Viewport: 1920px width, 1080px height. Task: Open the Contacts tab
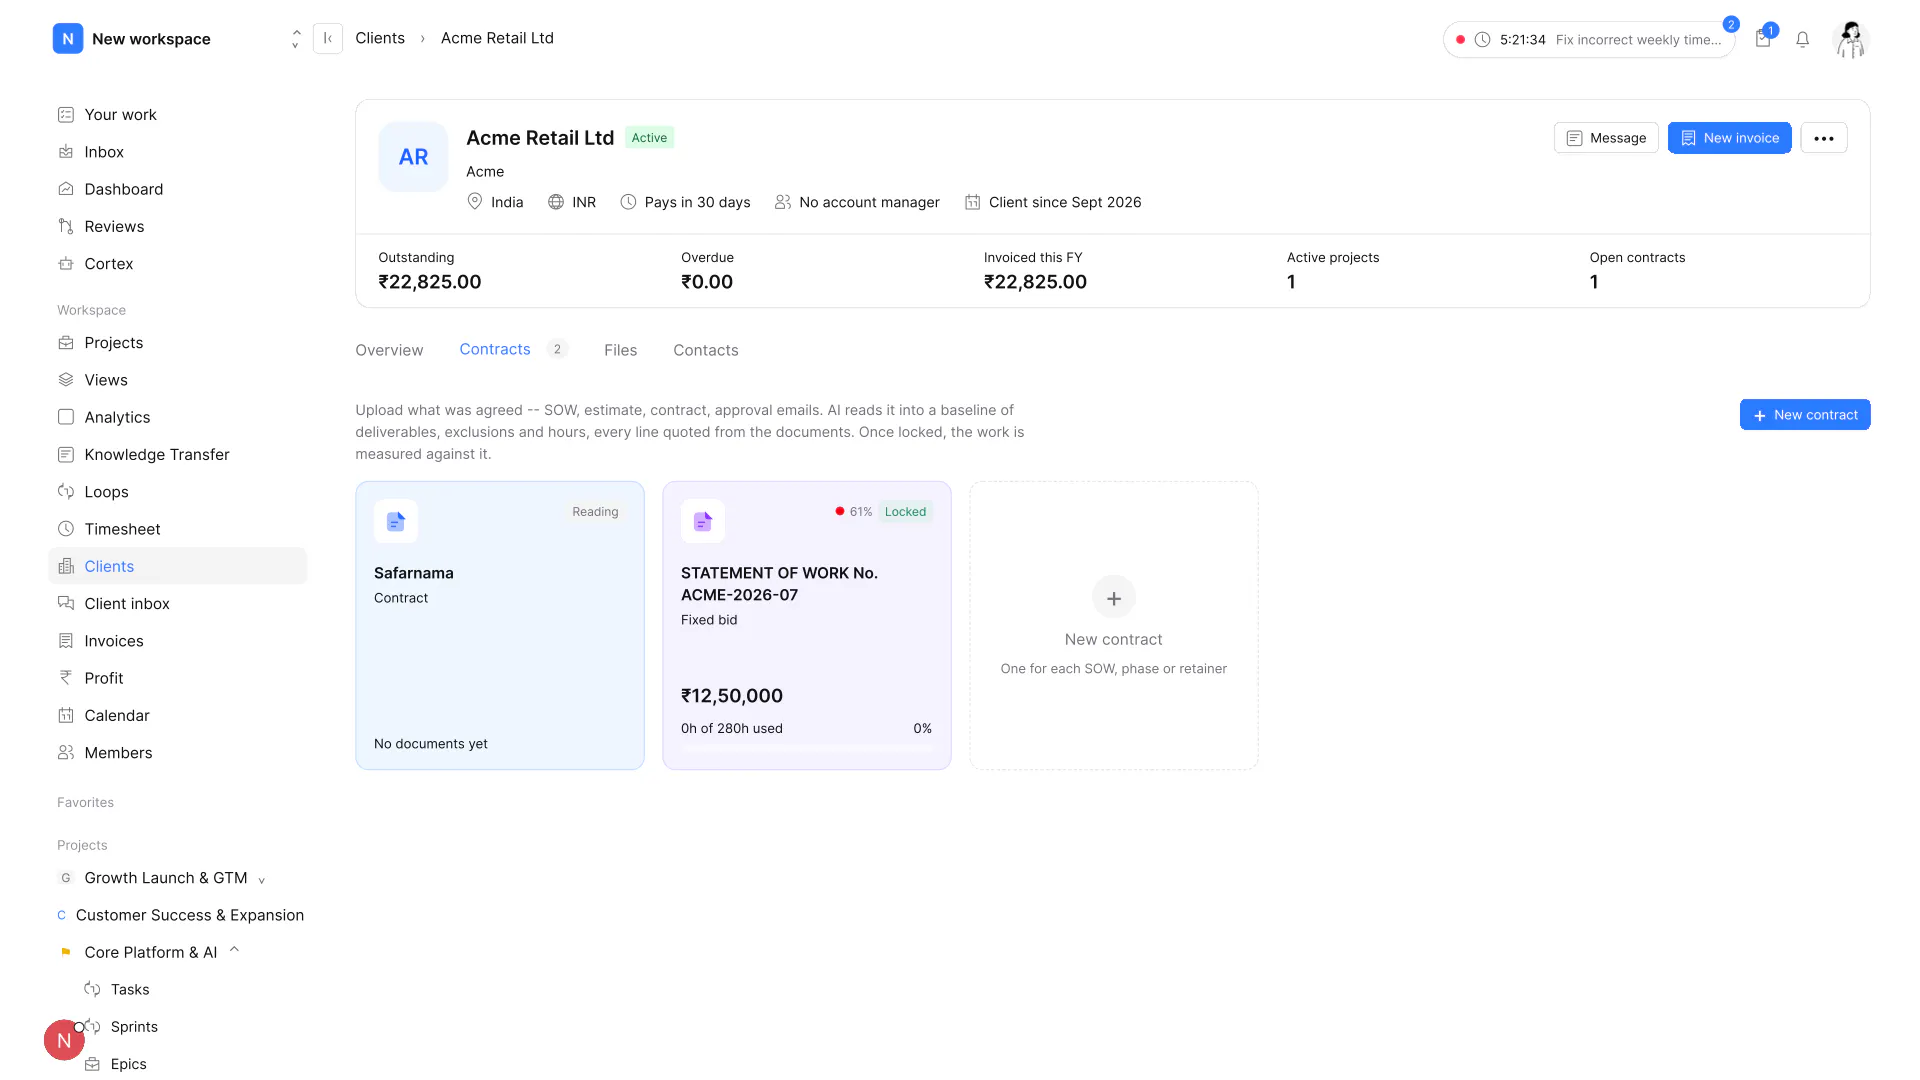click(x=706, y=350)
